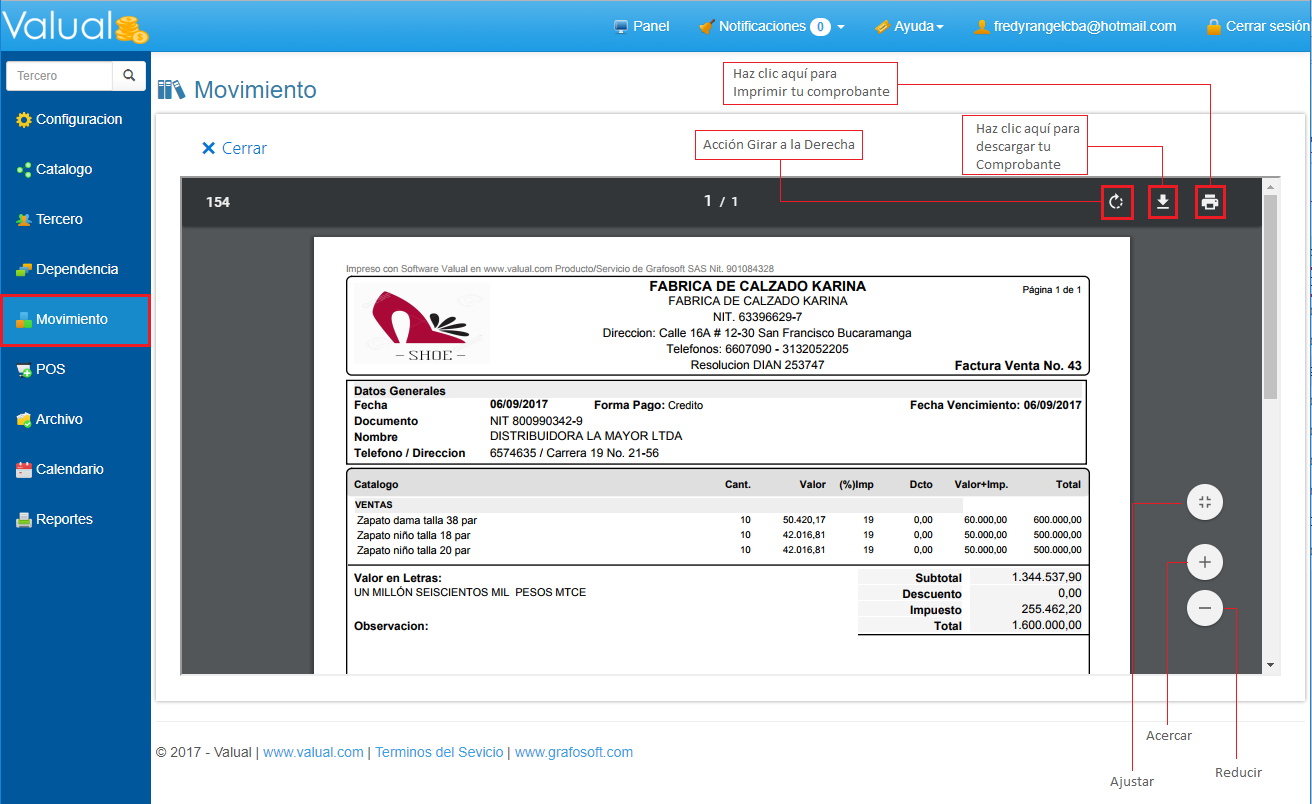Open the POS module
Image resolution: width=1312 pixels, height=804 pixels.
[50, 370]
